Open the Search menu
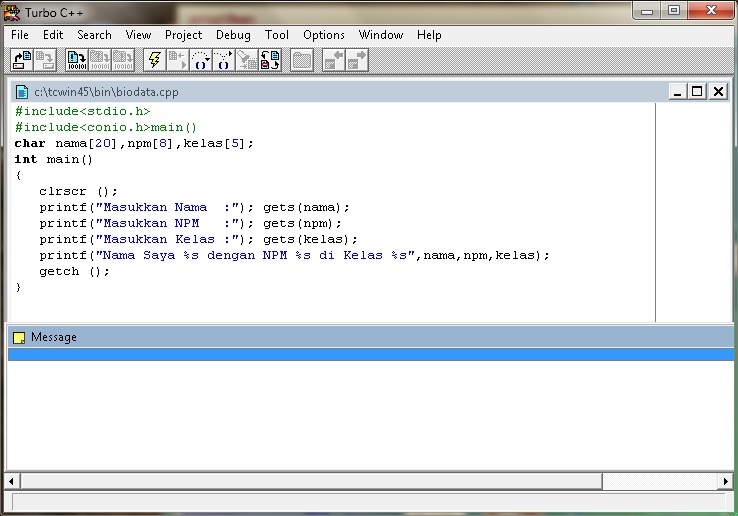The height and width of the screenshot is (516, 738). (94, 35)
